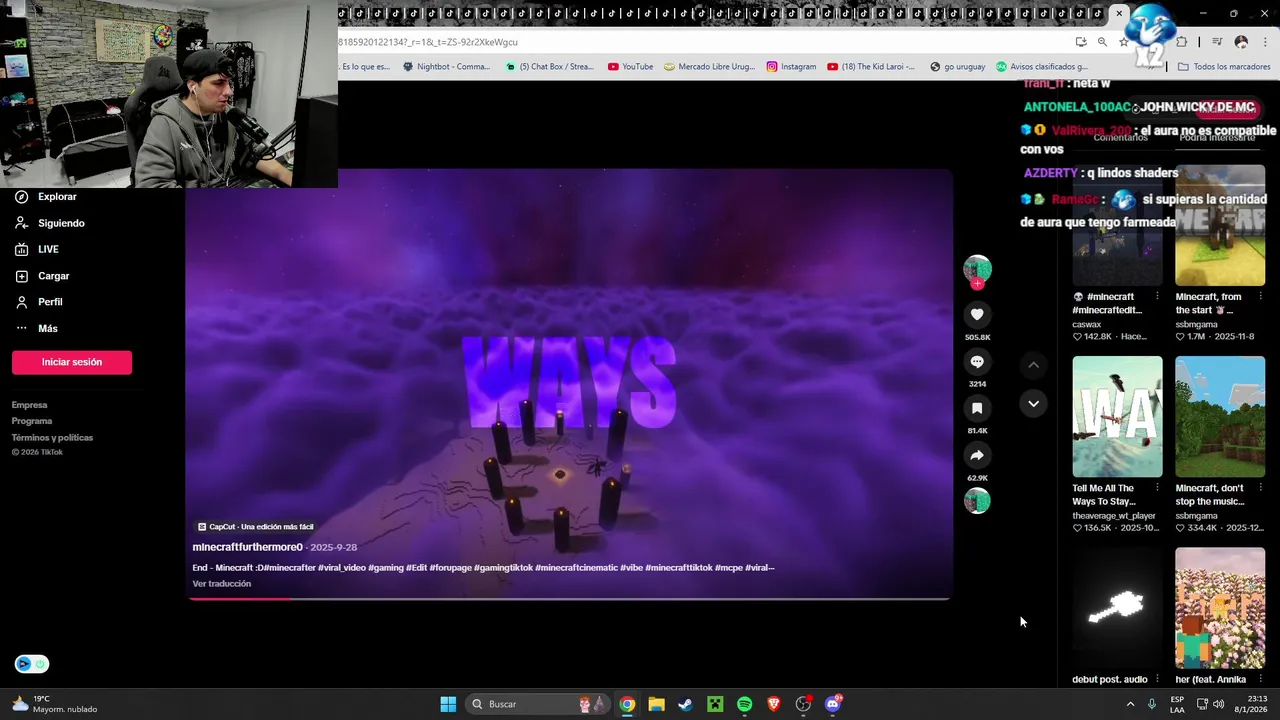Open 'Minecraft, from the start' thumbnail
The width and height of the screenshot is (1280, 720).
(x=1220, y=226)
